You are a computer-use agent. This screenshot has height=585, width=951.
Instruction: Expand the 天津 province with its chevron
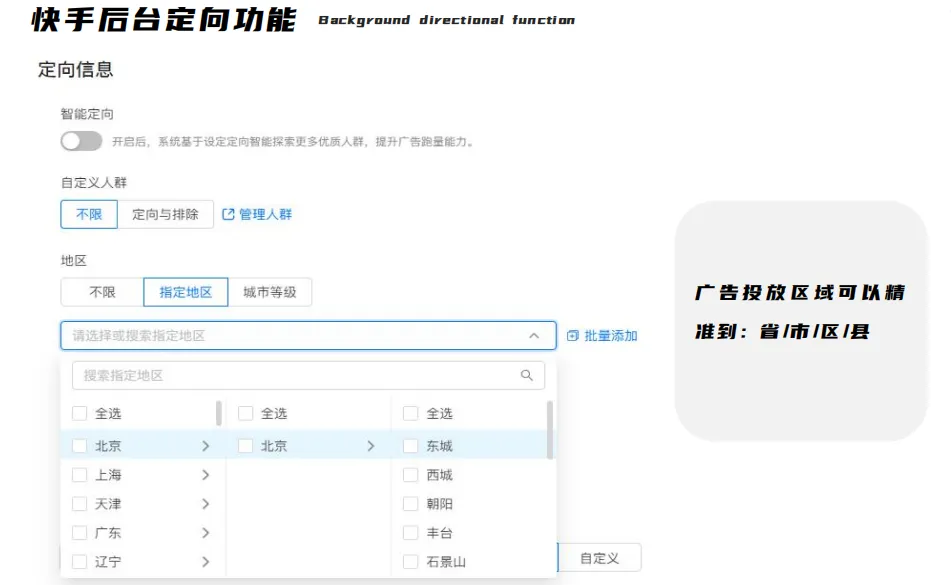[x=206, y=503]
